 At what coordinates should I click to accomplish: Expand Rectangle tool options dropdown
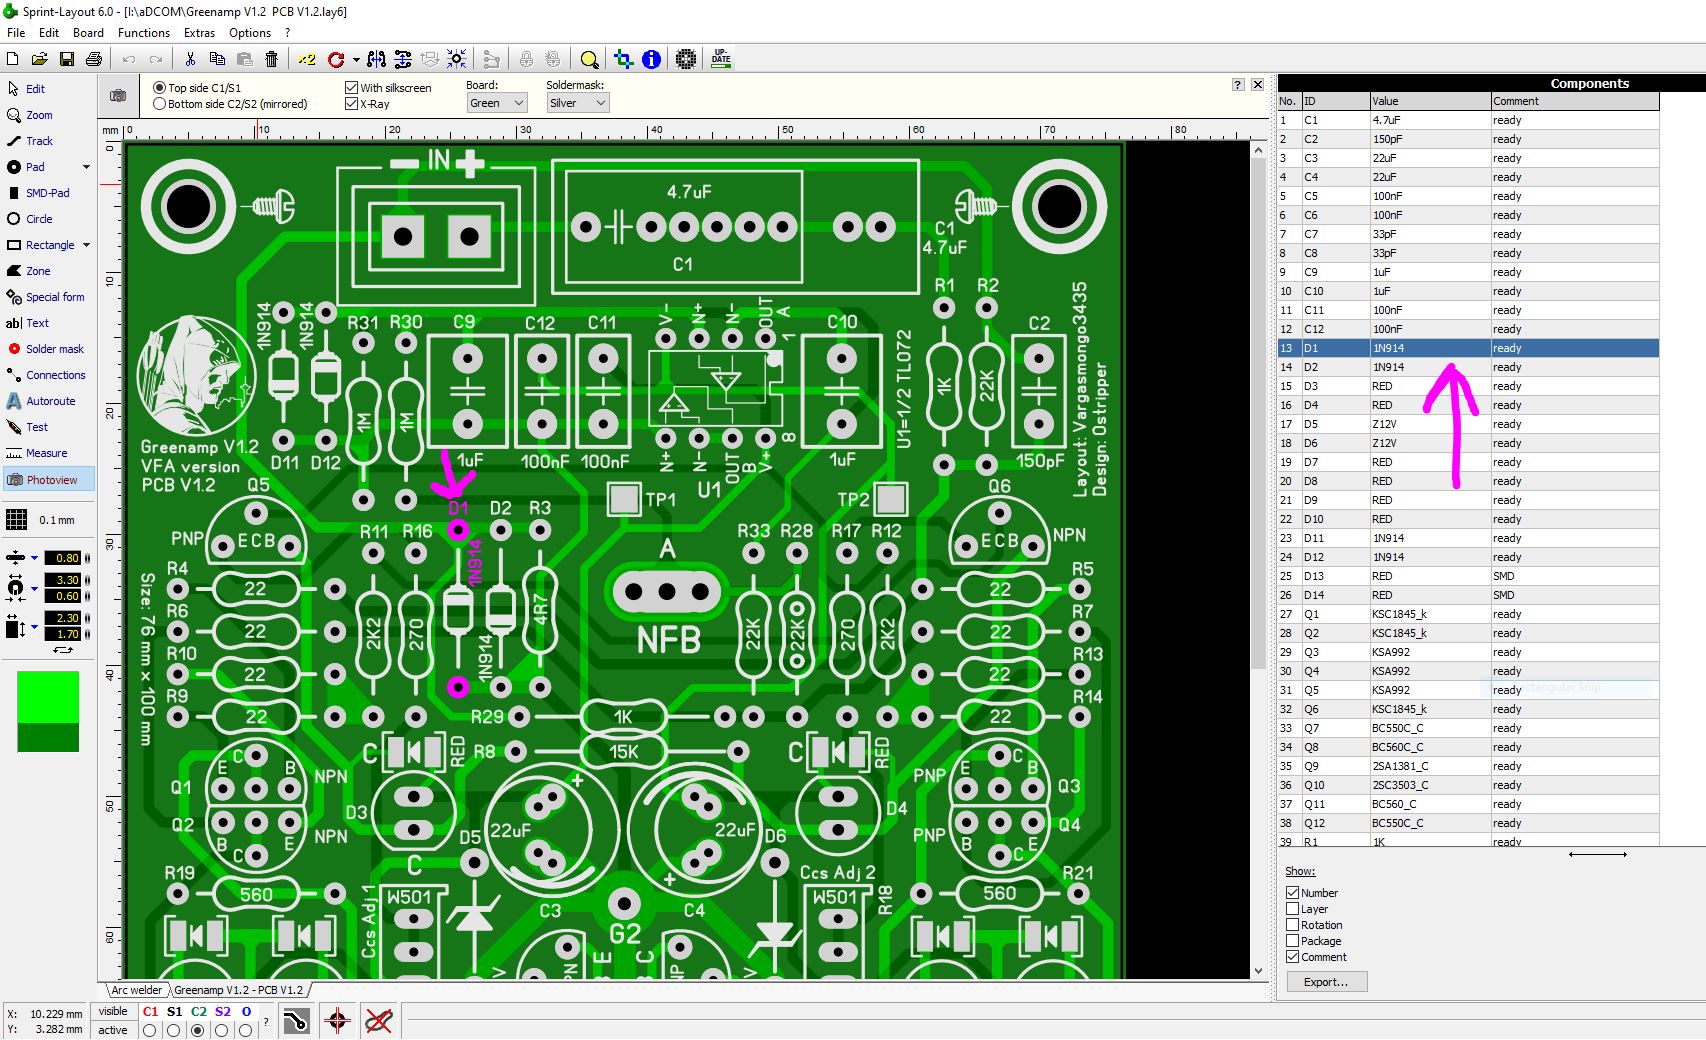[x=86, y=245]
